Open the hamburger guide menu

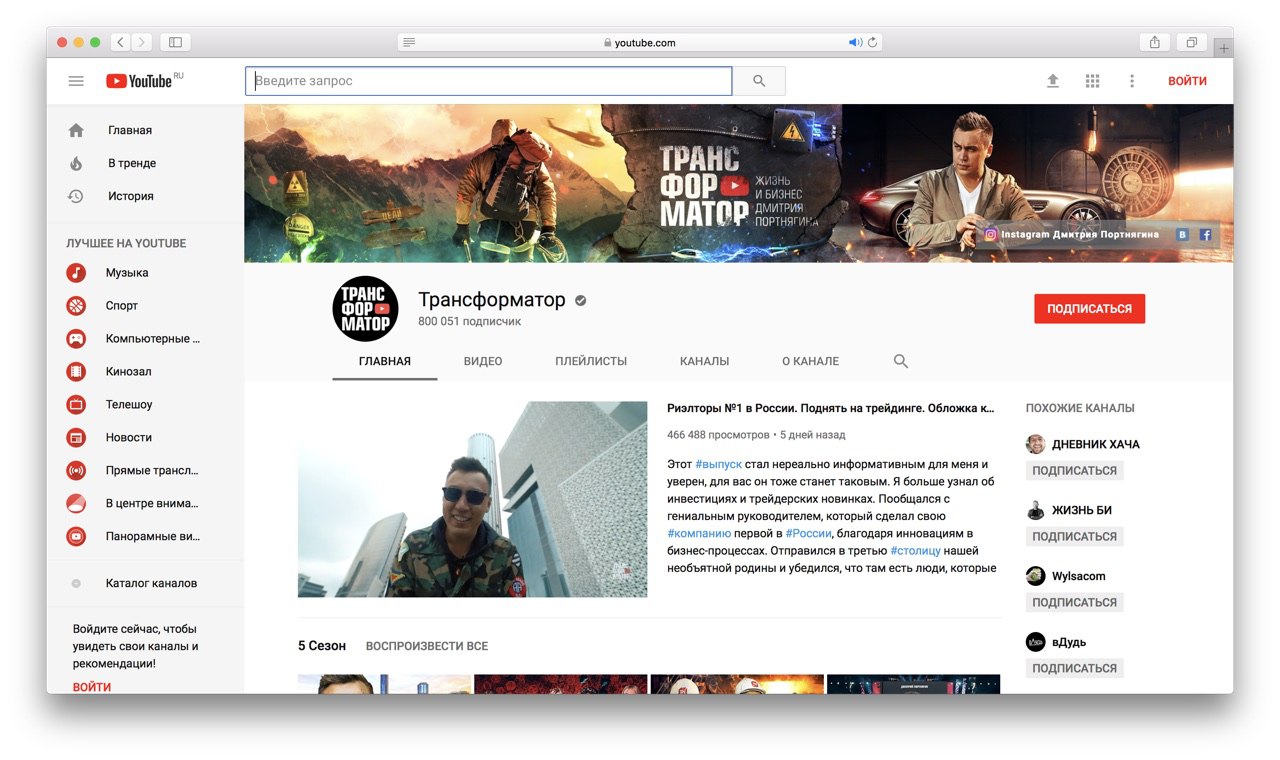pos(76,81)
